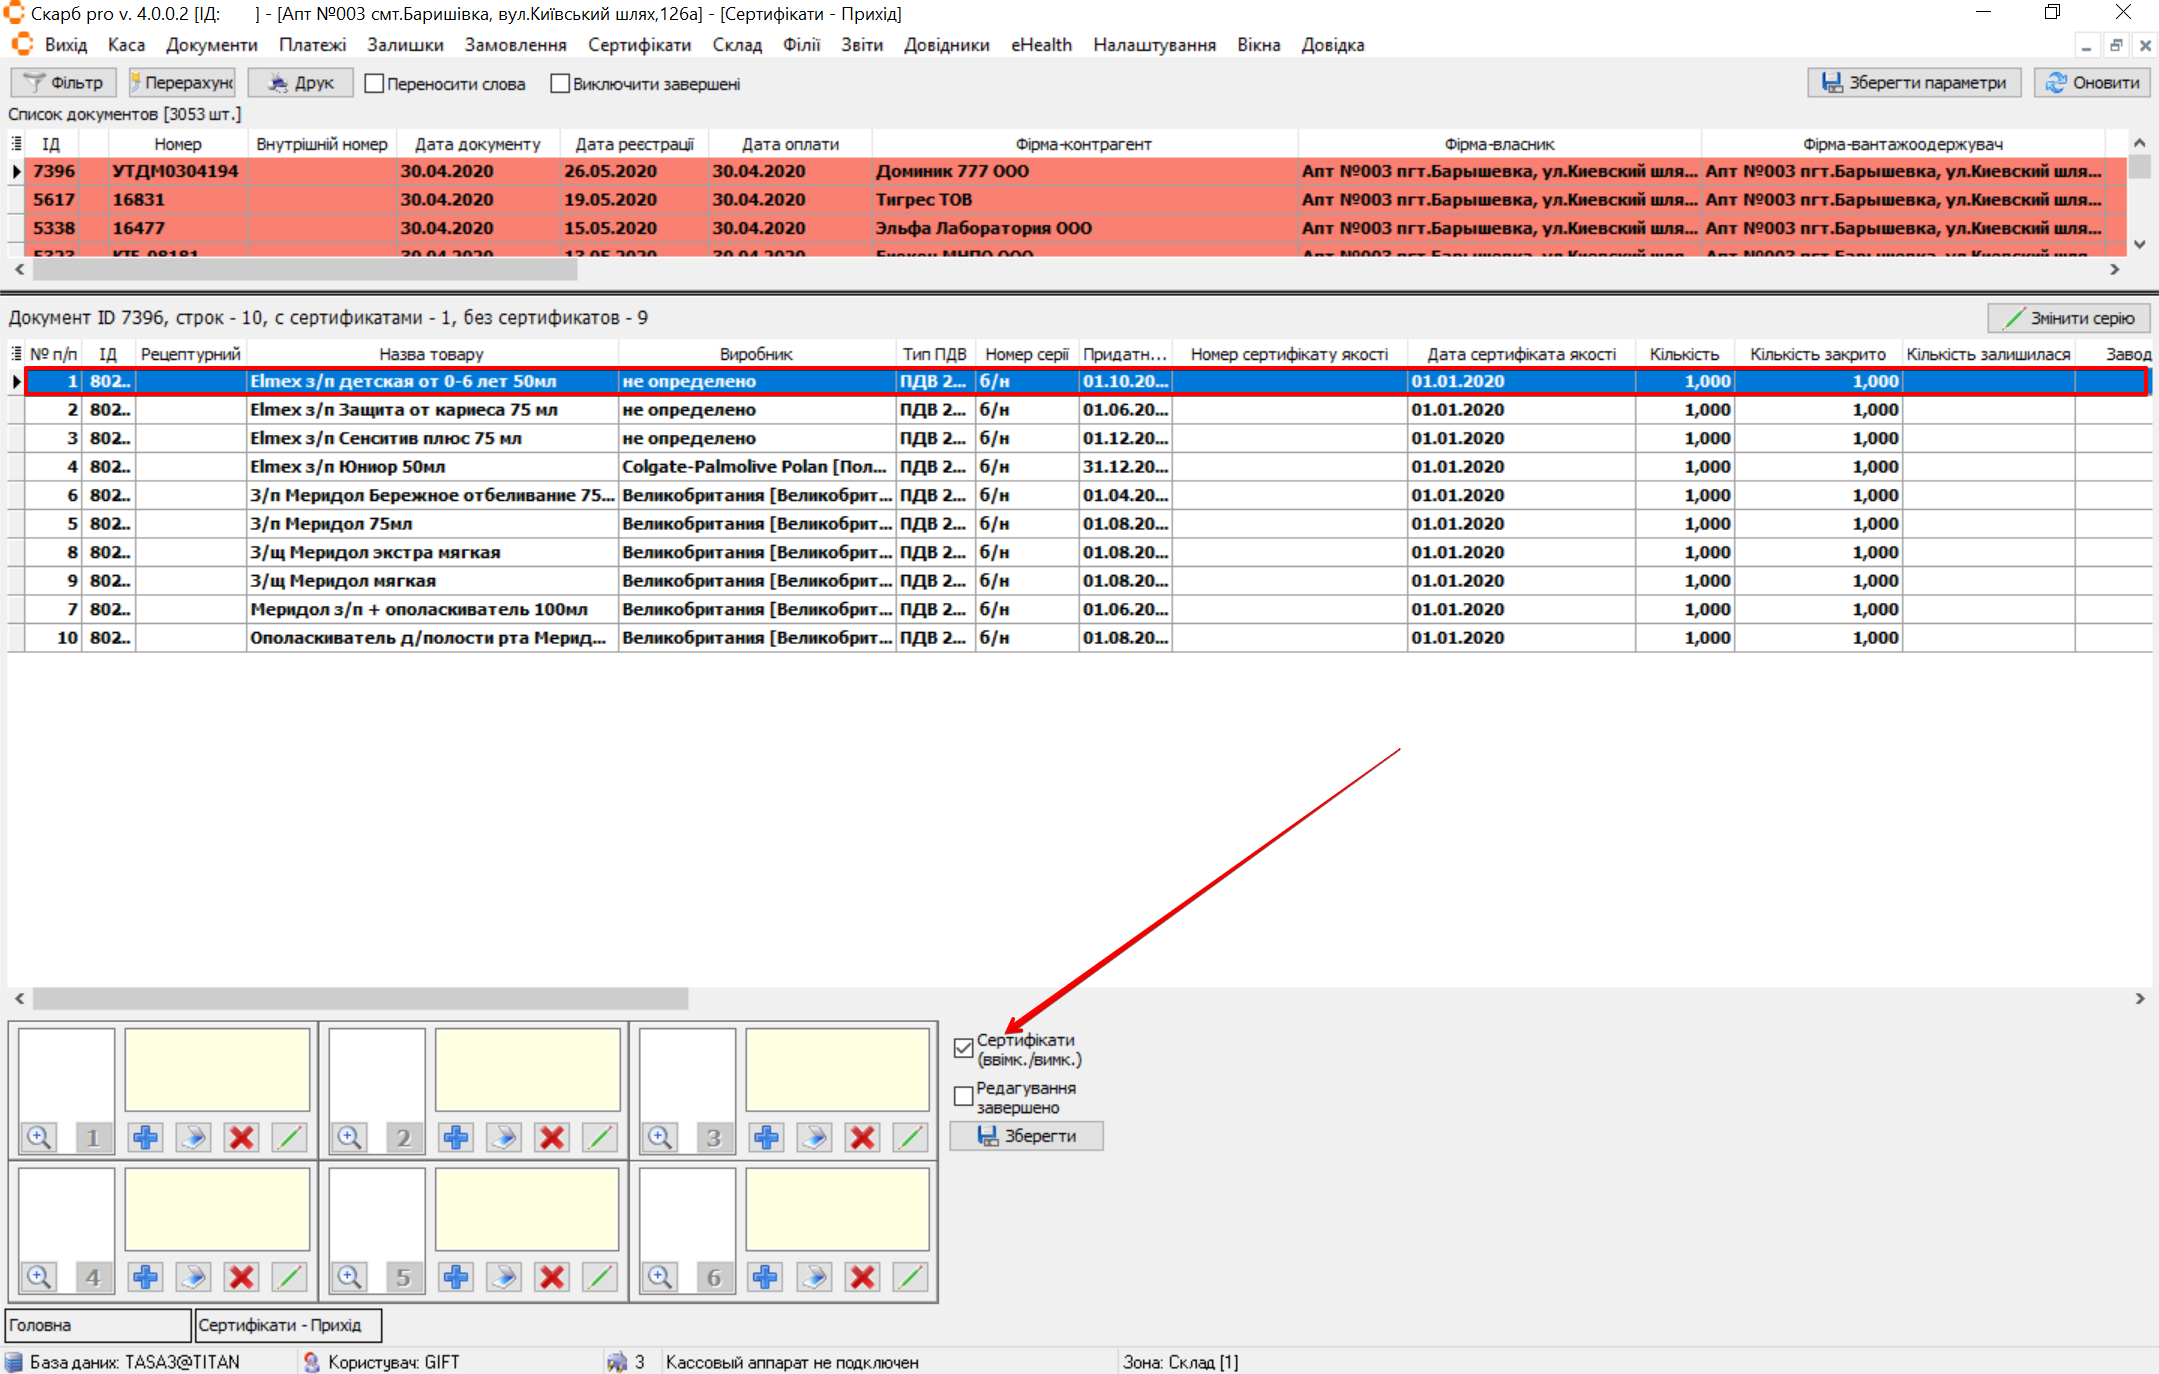Switch to the Головна tab

point(97,1325)
